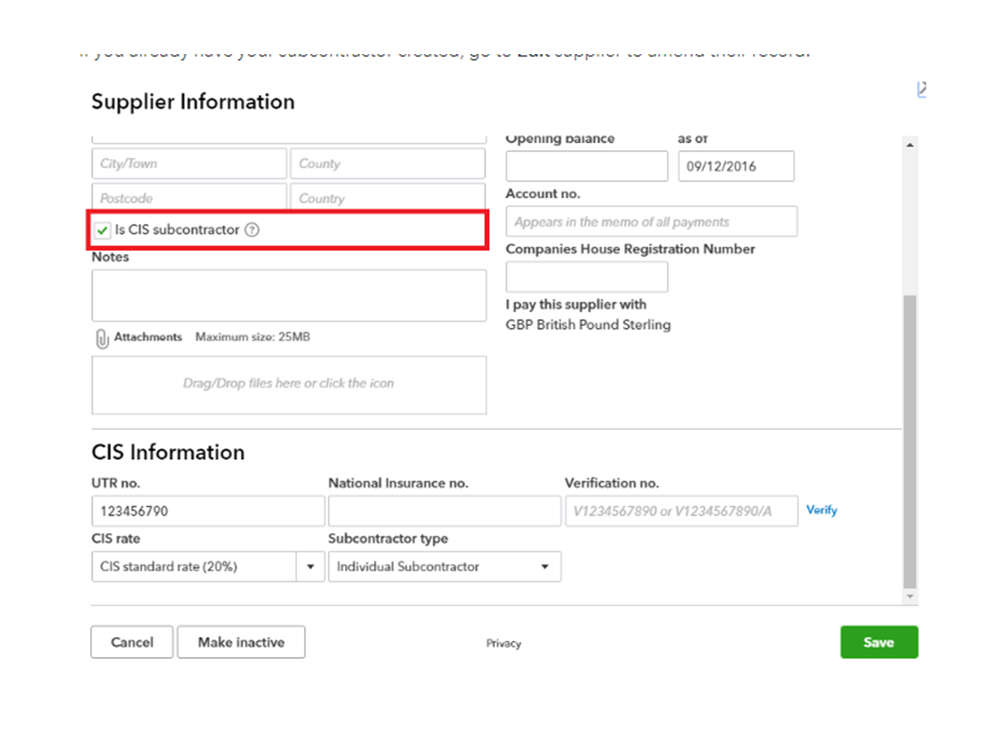Viewport: 999px width, 749px height.
Task: Focus the UTR no. field
Action: [208, 511]
